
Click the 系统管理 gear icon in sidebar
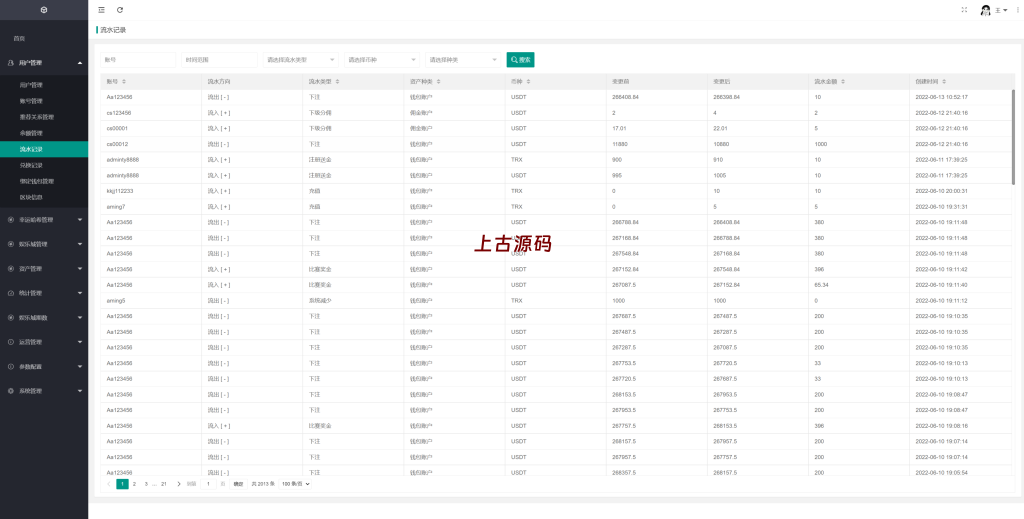(x=10, y=390)
